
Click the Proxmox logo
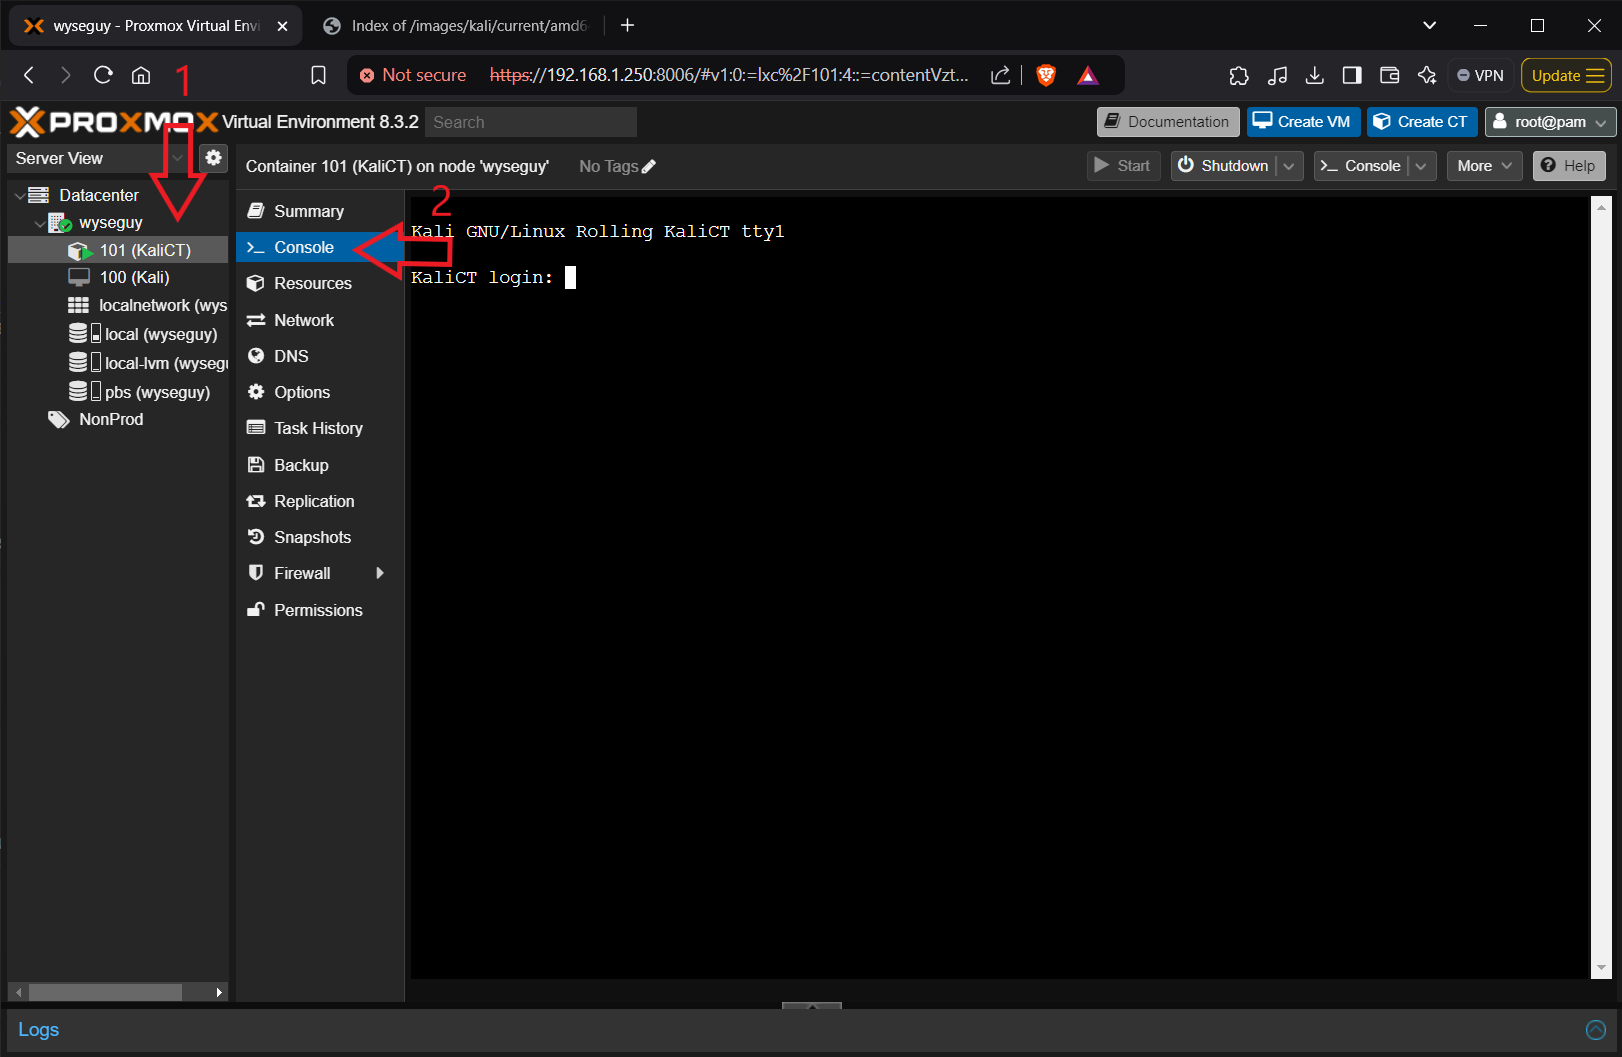tap(113, 122)
